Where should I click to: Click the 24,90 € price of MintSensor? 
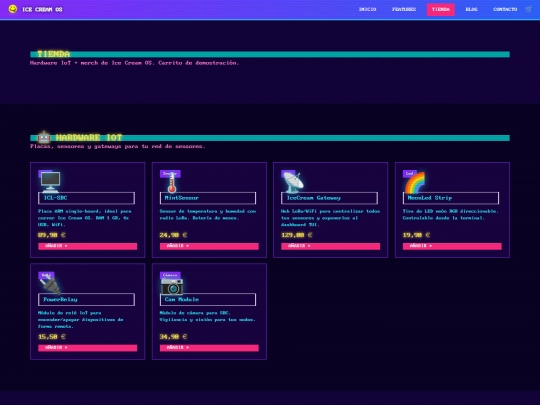click(173, 235)
